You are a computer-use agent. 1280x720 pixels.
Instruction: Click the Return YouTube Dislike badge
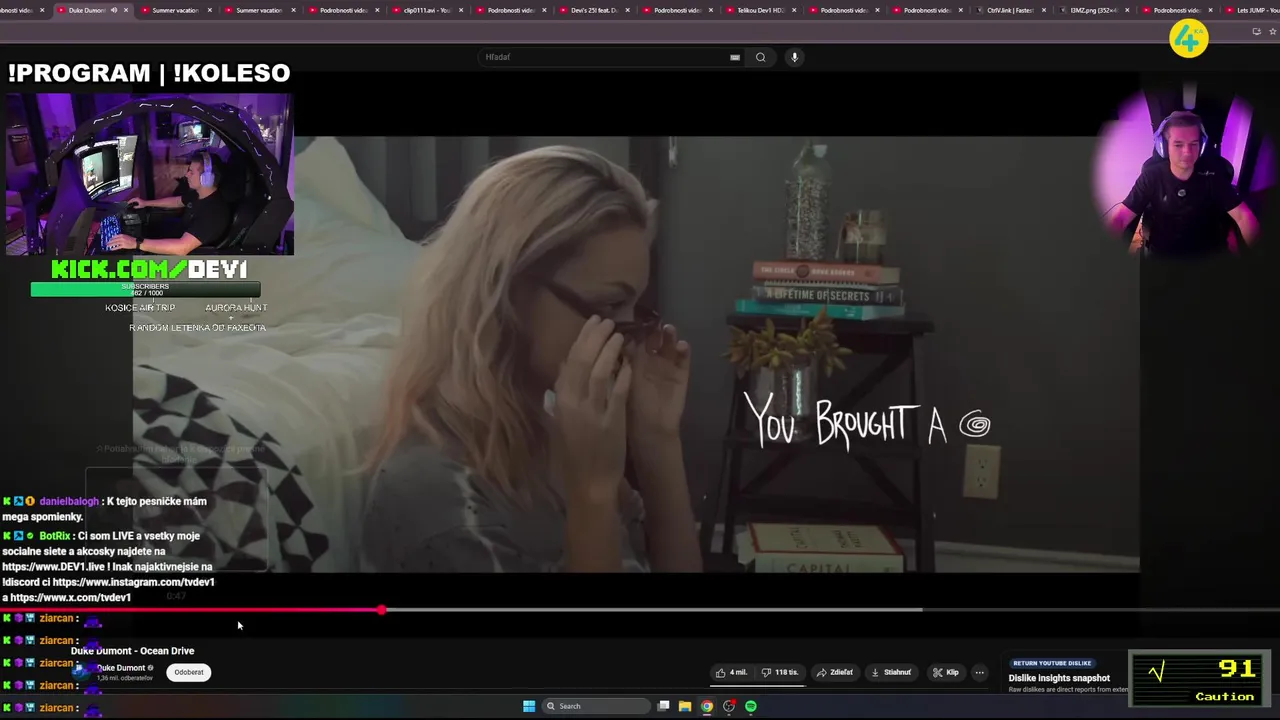pos(1051,663)
